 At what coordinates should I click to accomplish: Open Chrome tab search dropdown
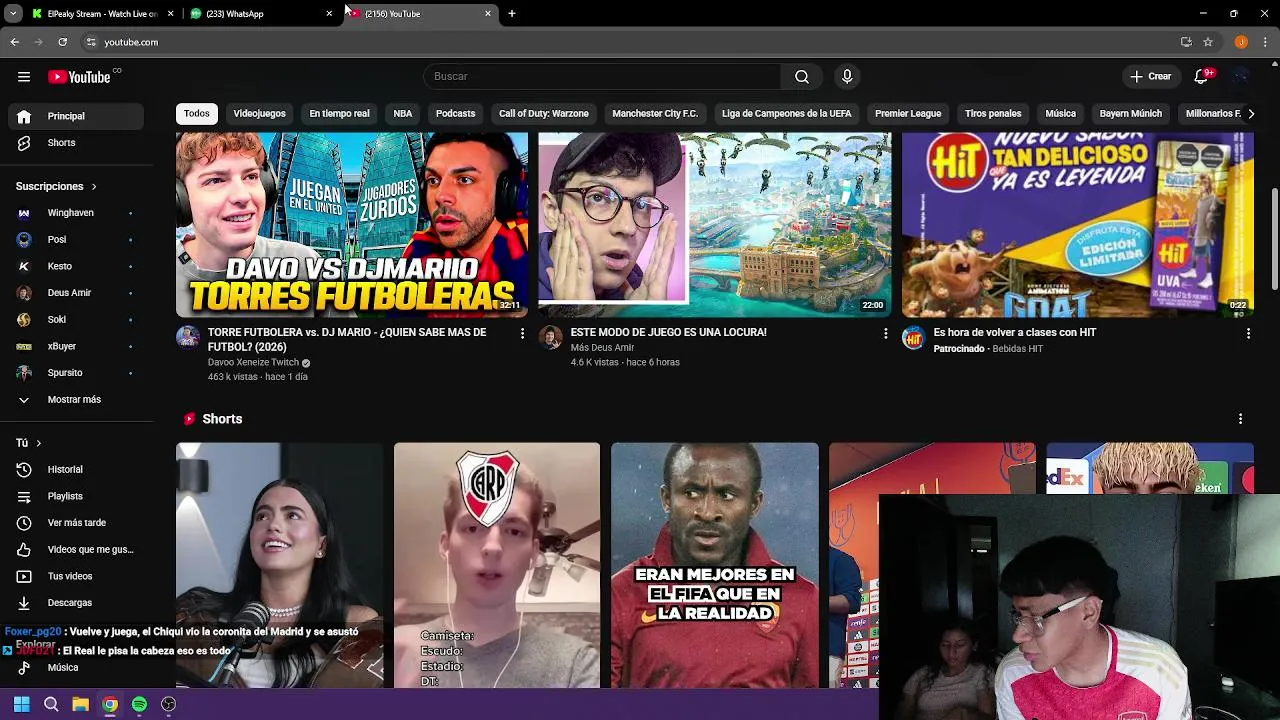tap(13, 14)
